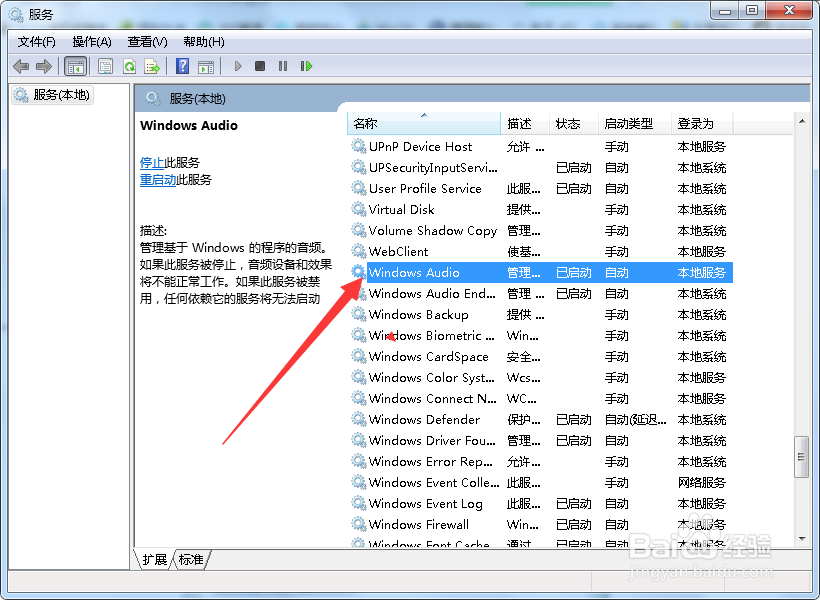
Task: Maximize the 服务 window
Action: click(752, 10)
